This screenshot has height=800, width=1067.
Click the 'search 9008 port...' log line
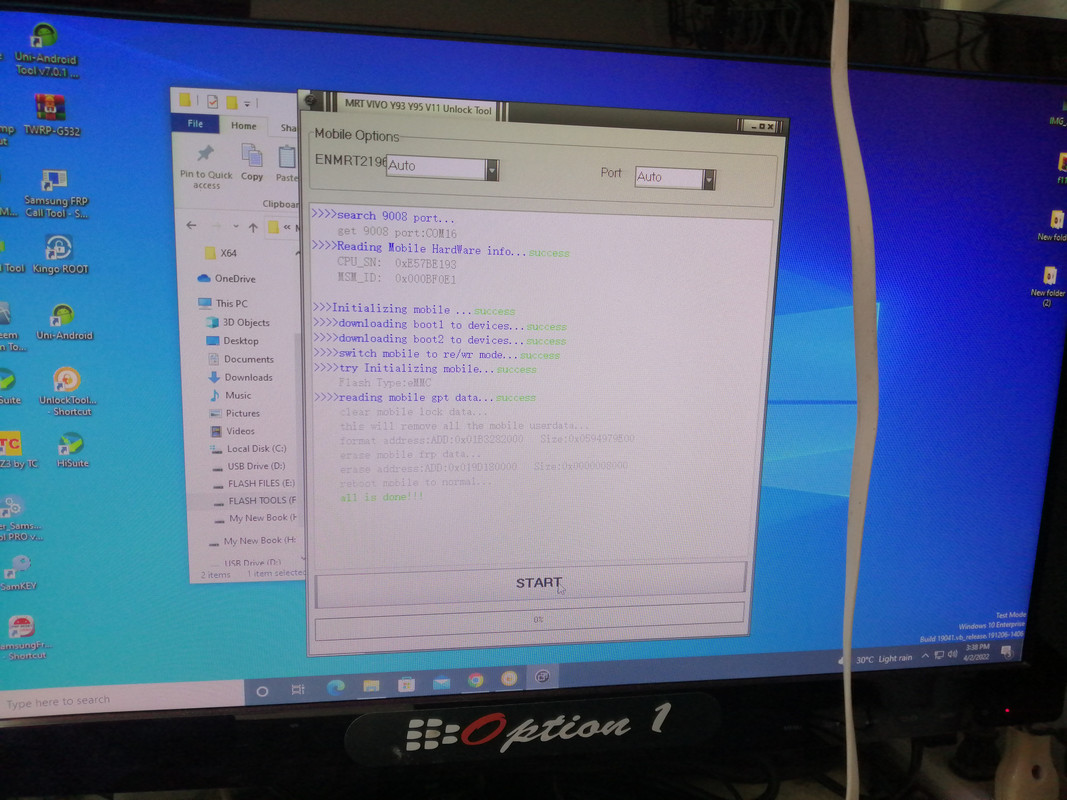coord(383,216)
